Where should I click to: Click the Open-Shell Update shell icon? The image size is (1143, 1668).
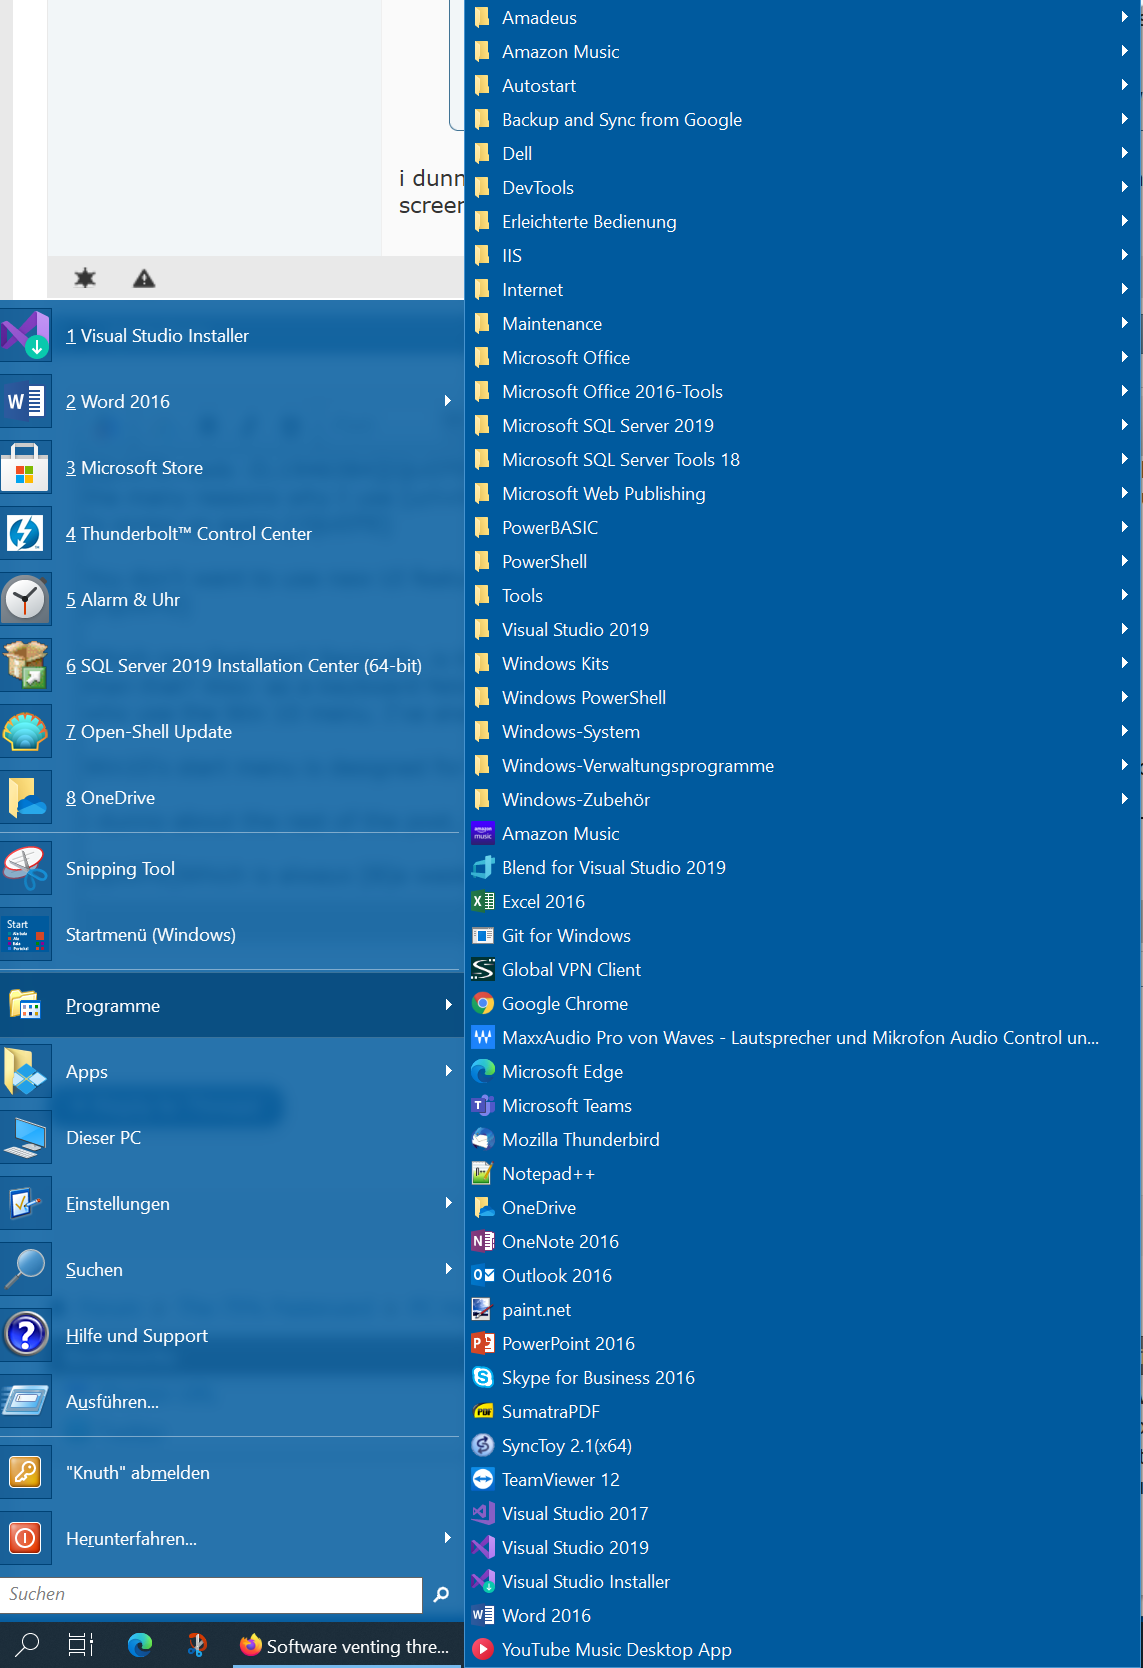pos(26,732)
